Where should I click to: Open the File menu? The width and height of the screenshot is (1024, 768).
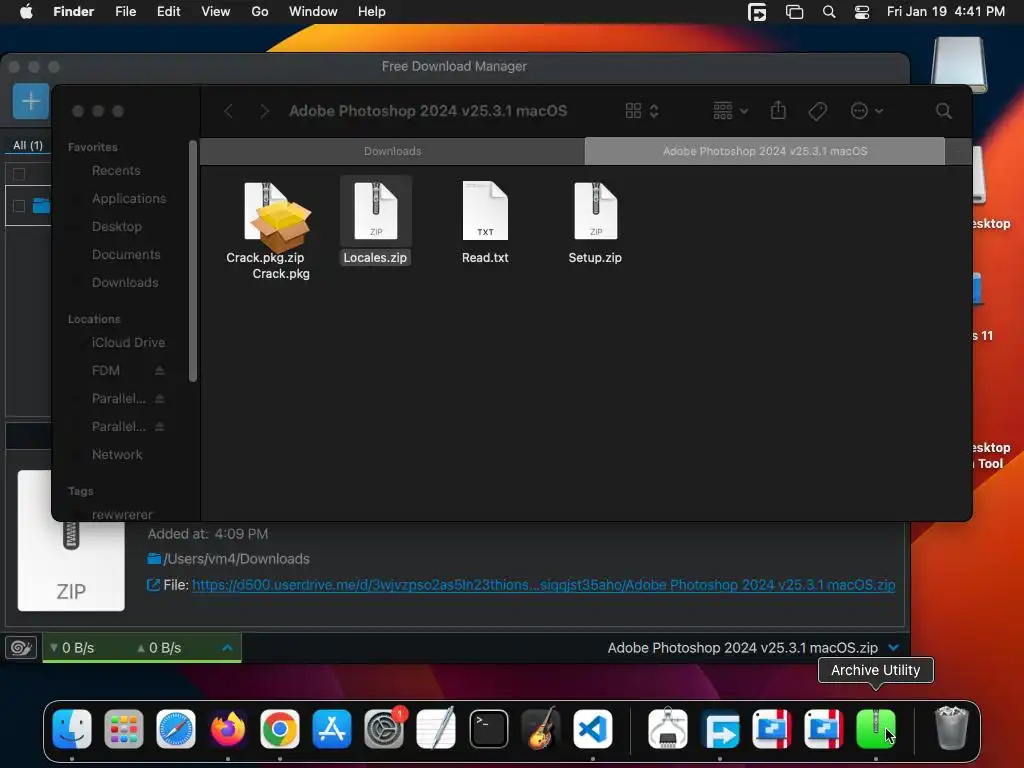(x=125, y=12)
